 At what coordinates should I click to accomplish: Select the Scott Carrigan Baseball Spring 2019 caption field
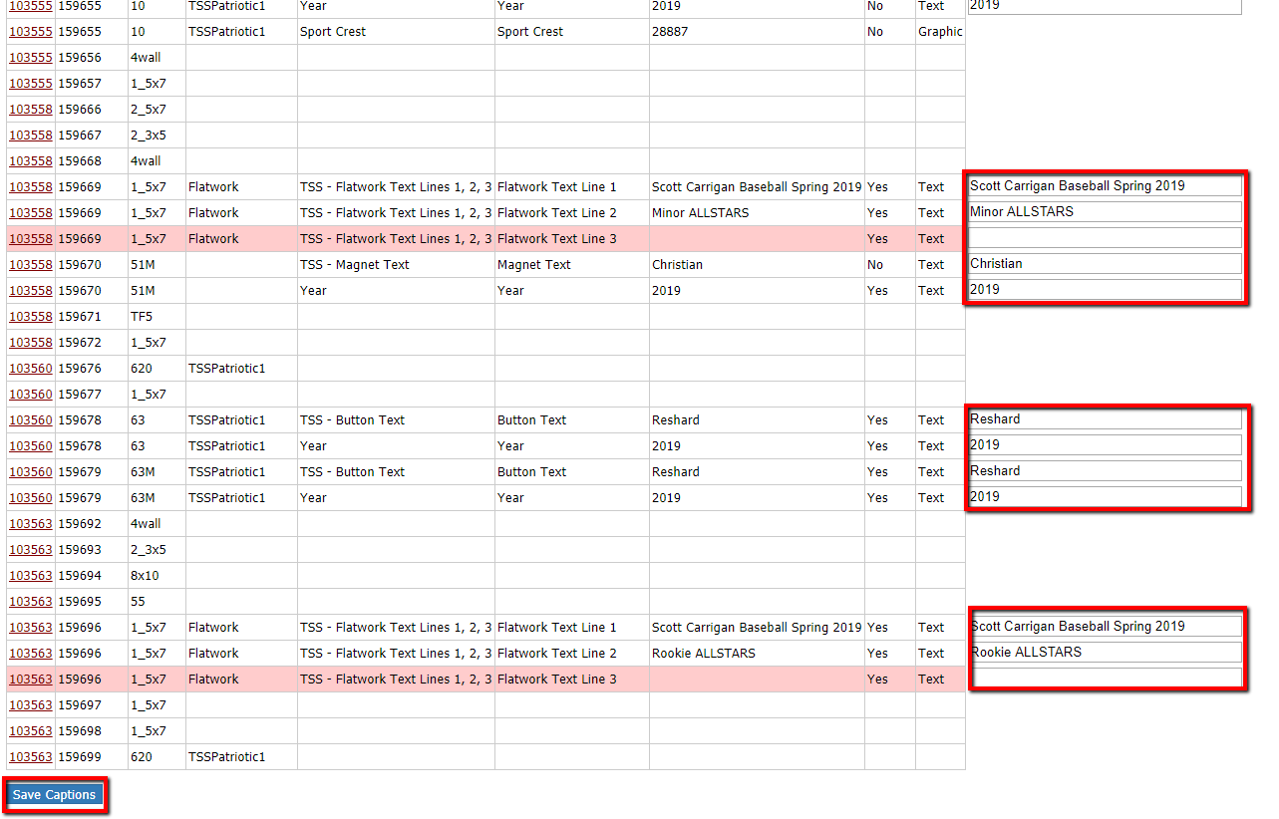pyautogui.click(x=1103, y=185)
